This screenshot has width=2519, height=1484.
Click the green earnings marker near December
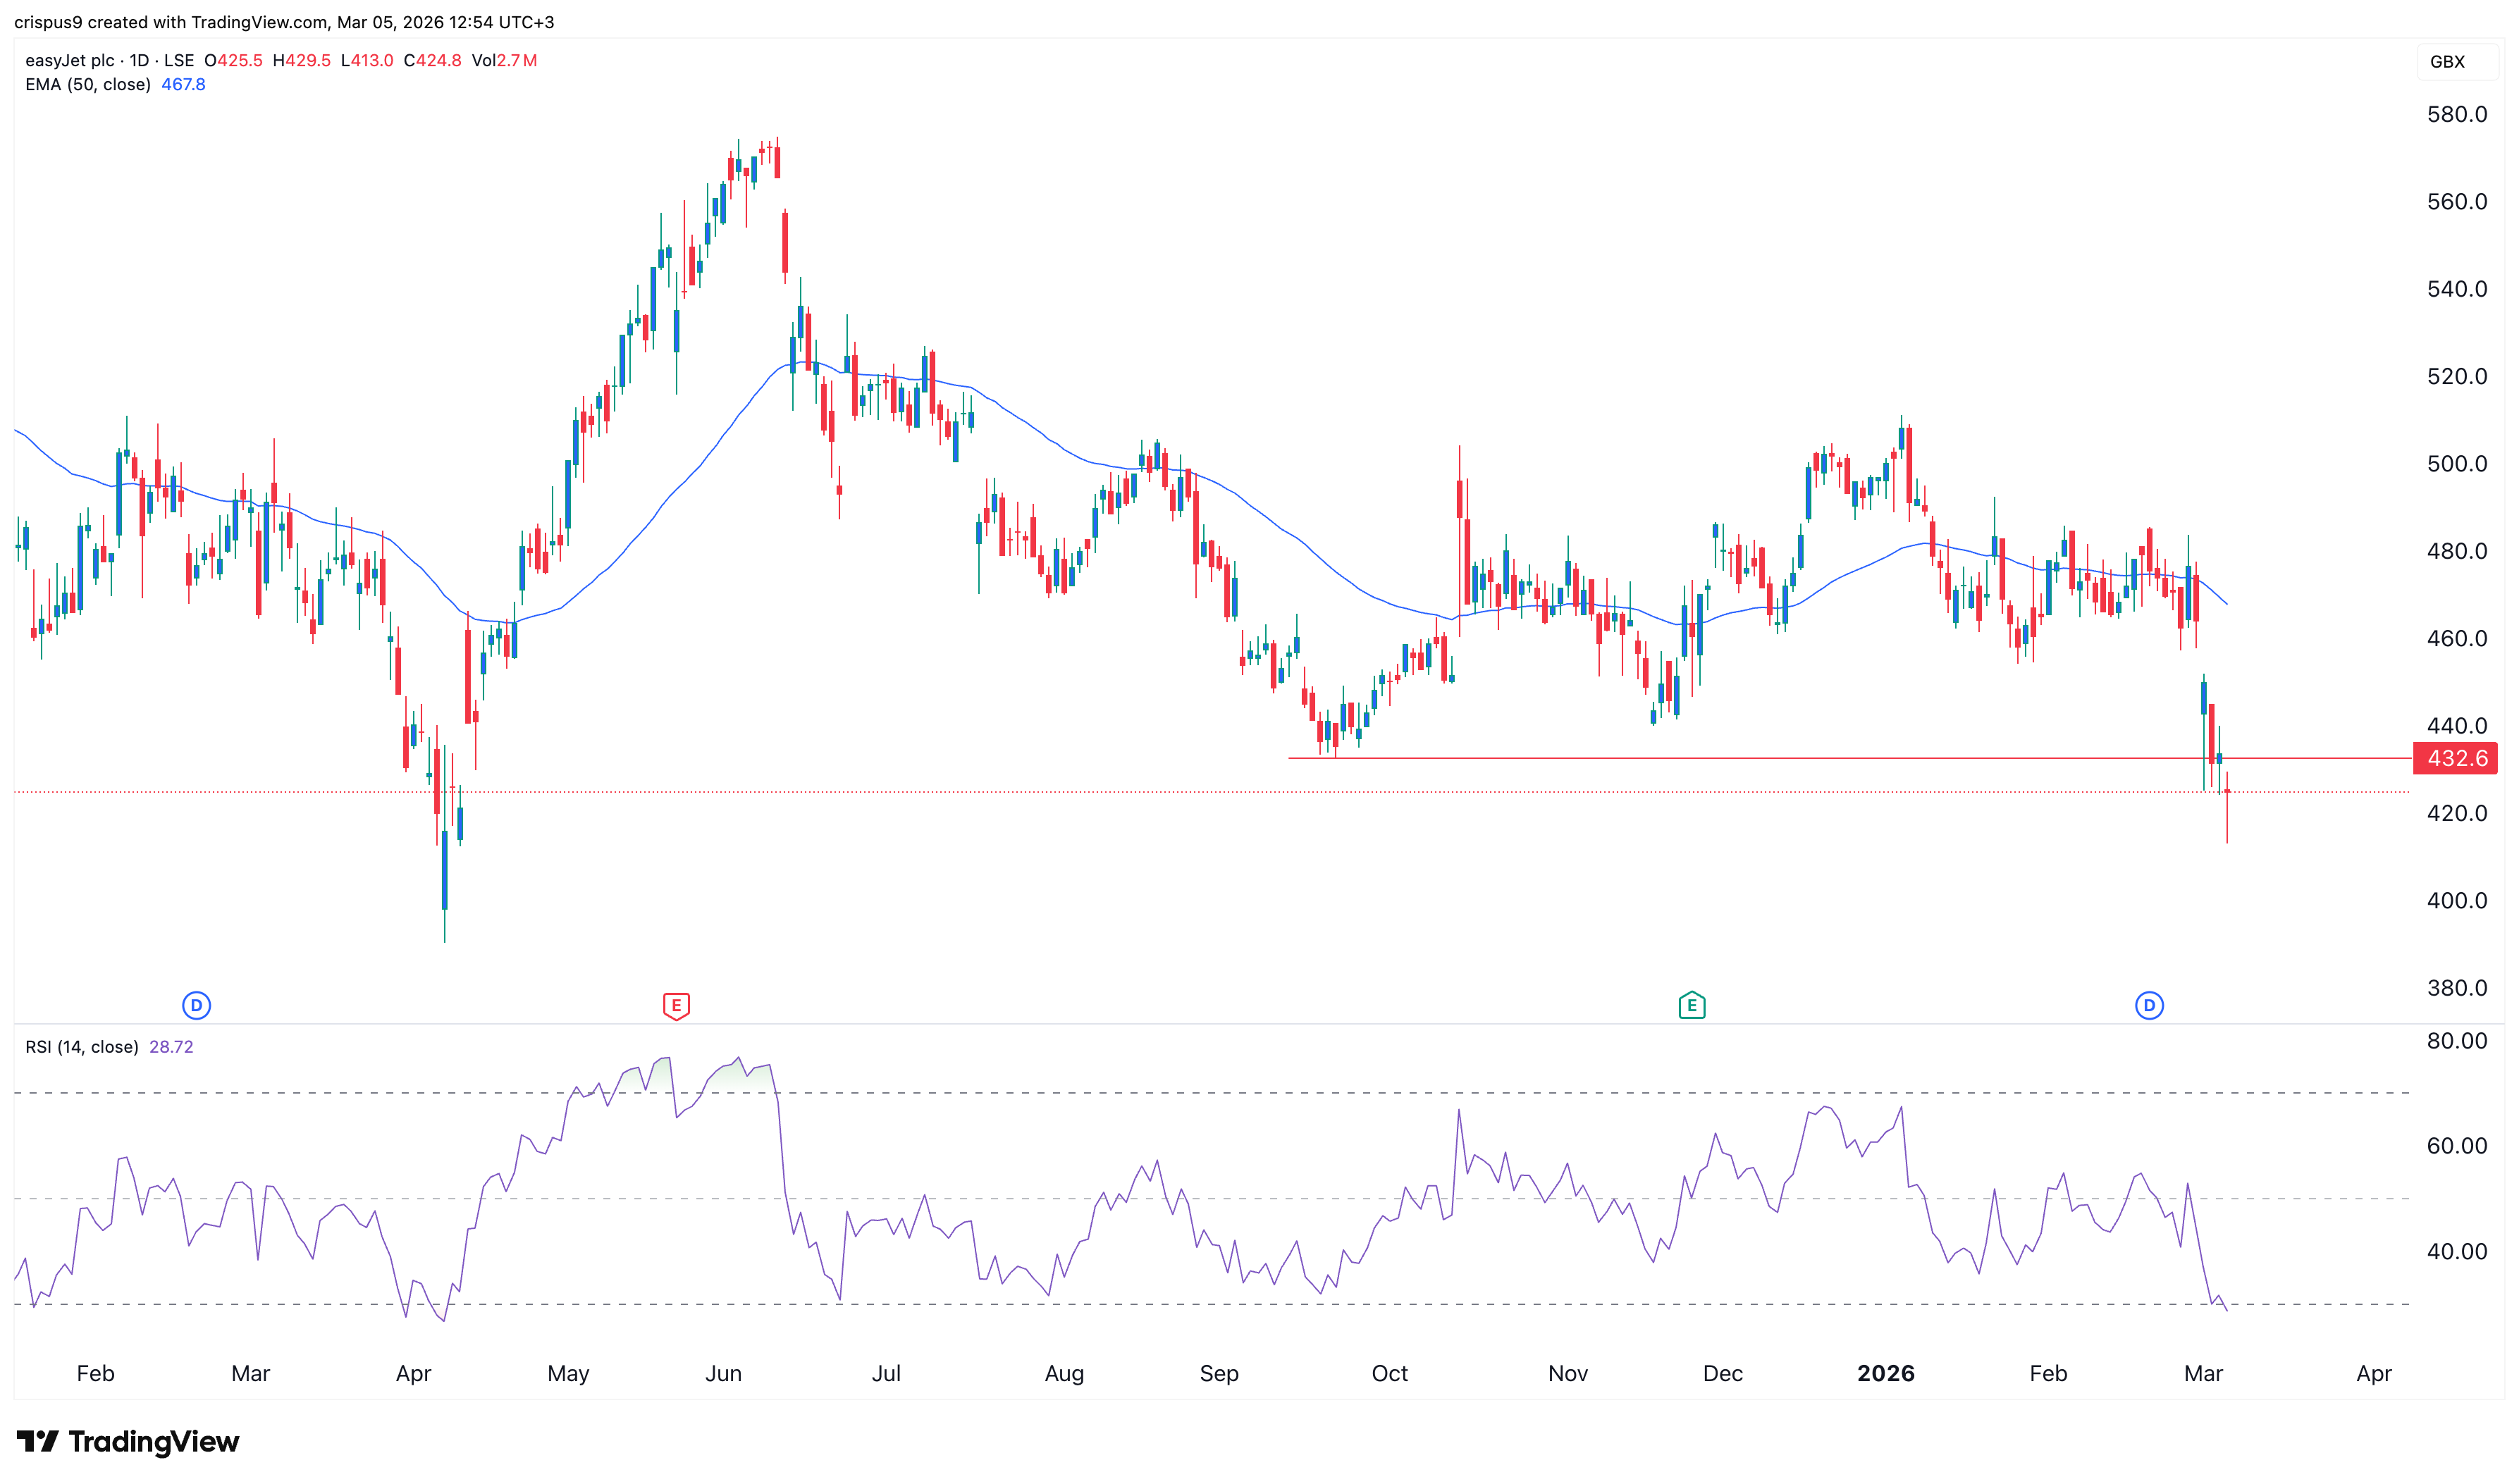(x=1691, y=1005)
